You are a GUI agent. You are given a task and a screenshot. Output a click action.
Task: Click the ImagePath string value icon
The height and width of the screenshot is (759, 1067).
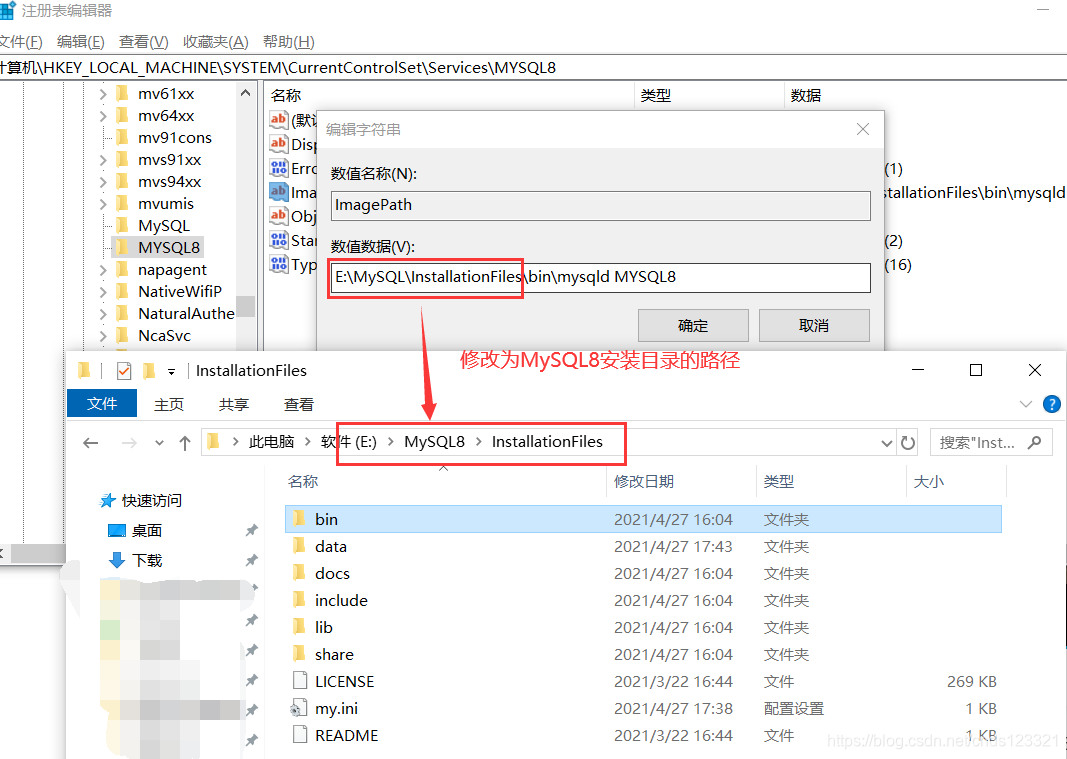point(278,192)
